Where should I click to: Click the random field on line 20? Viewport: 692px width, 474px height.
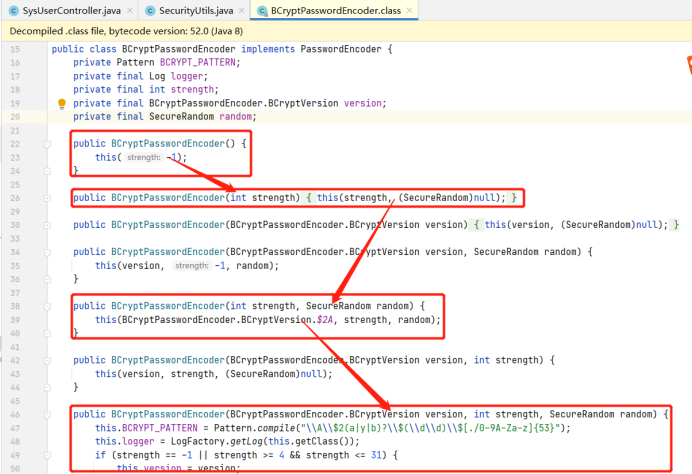[x=236, y=117]
